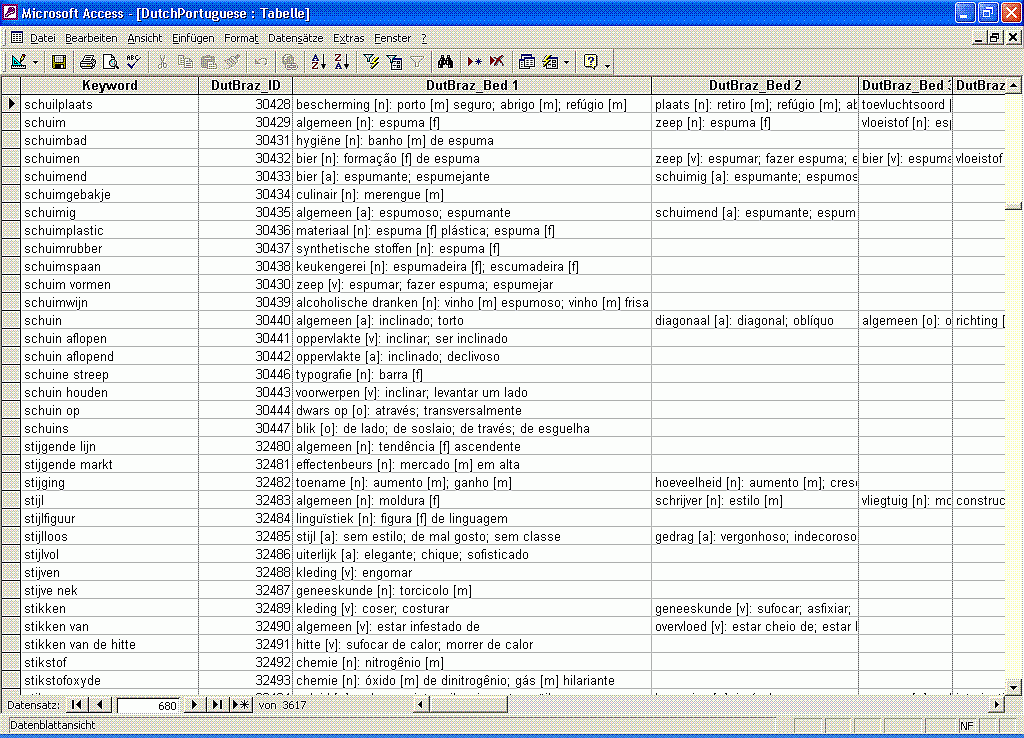Select the DutBraz_Bed 2 column header
The width and height of the screenshot is (1024, 738).
point(755,86)
